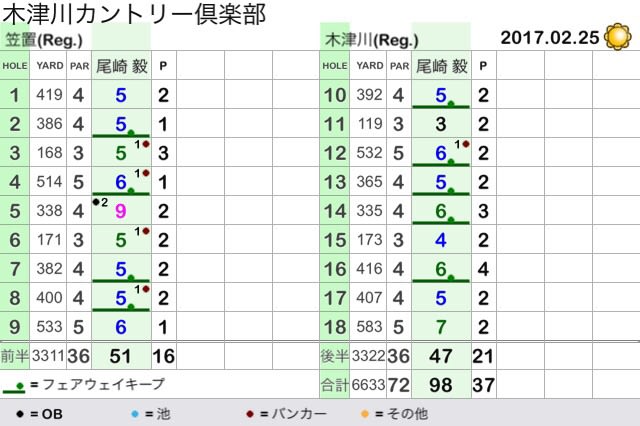Click the bunker marker on hole 3 score

[x=146, y=144]
